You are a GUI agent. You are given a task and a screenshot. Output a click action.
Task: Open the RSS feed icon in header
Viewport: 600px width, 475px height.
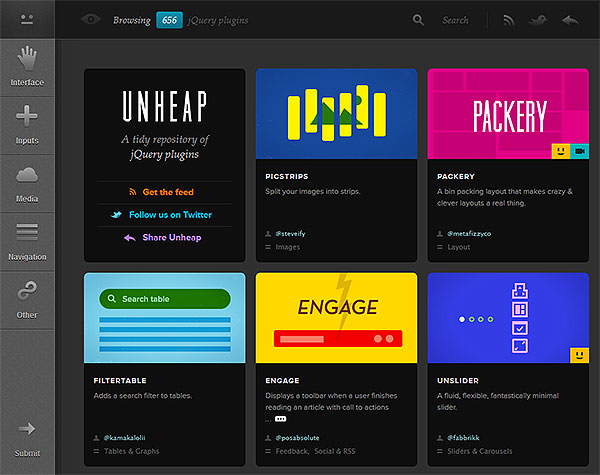509,19
